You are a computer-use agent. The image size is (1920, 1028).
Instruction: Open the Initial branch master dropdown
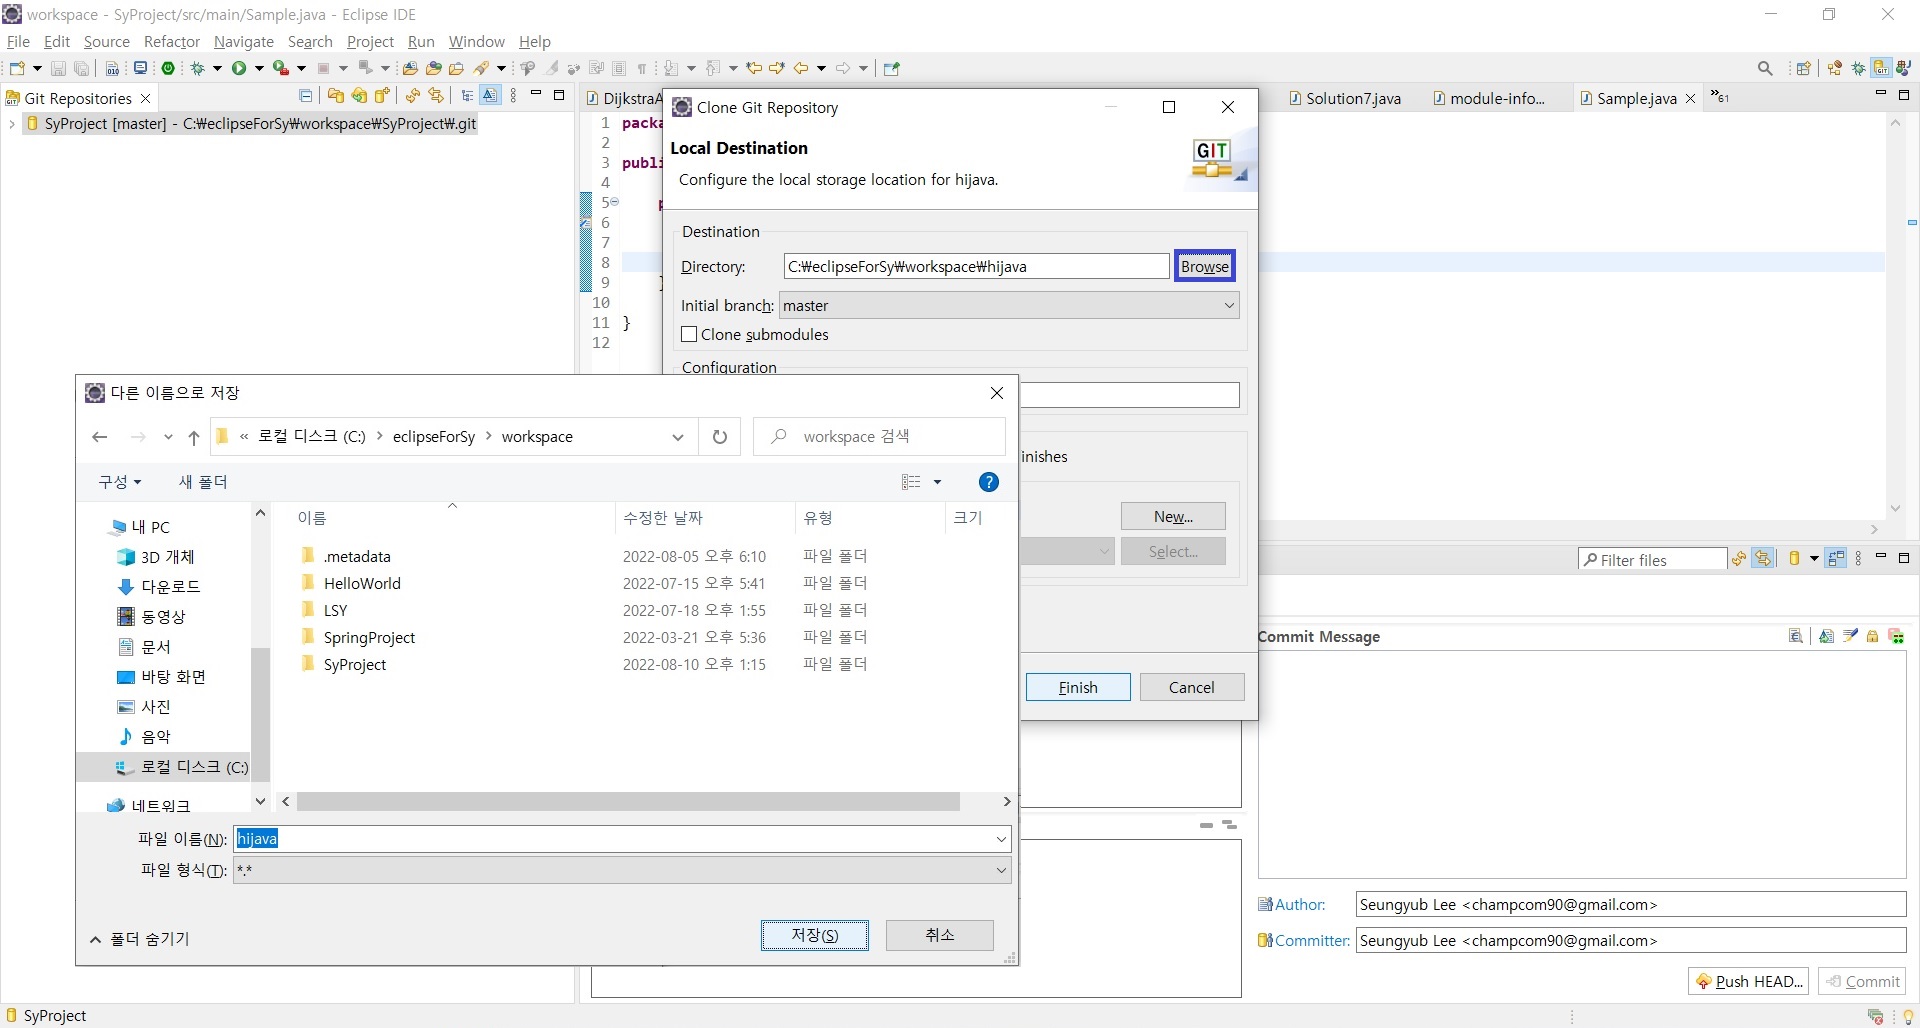click(x=1229, y=305)
